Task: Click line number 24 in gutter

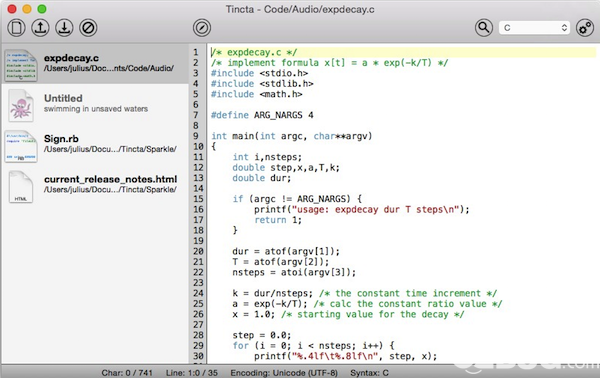Action: coord(198,293)
